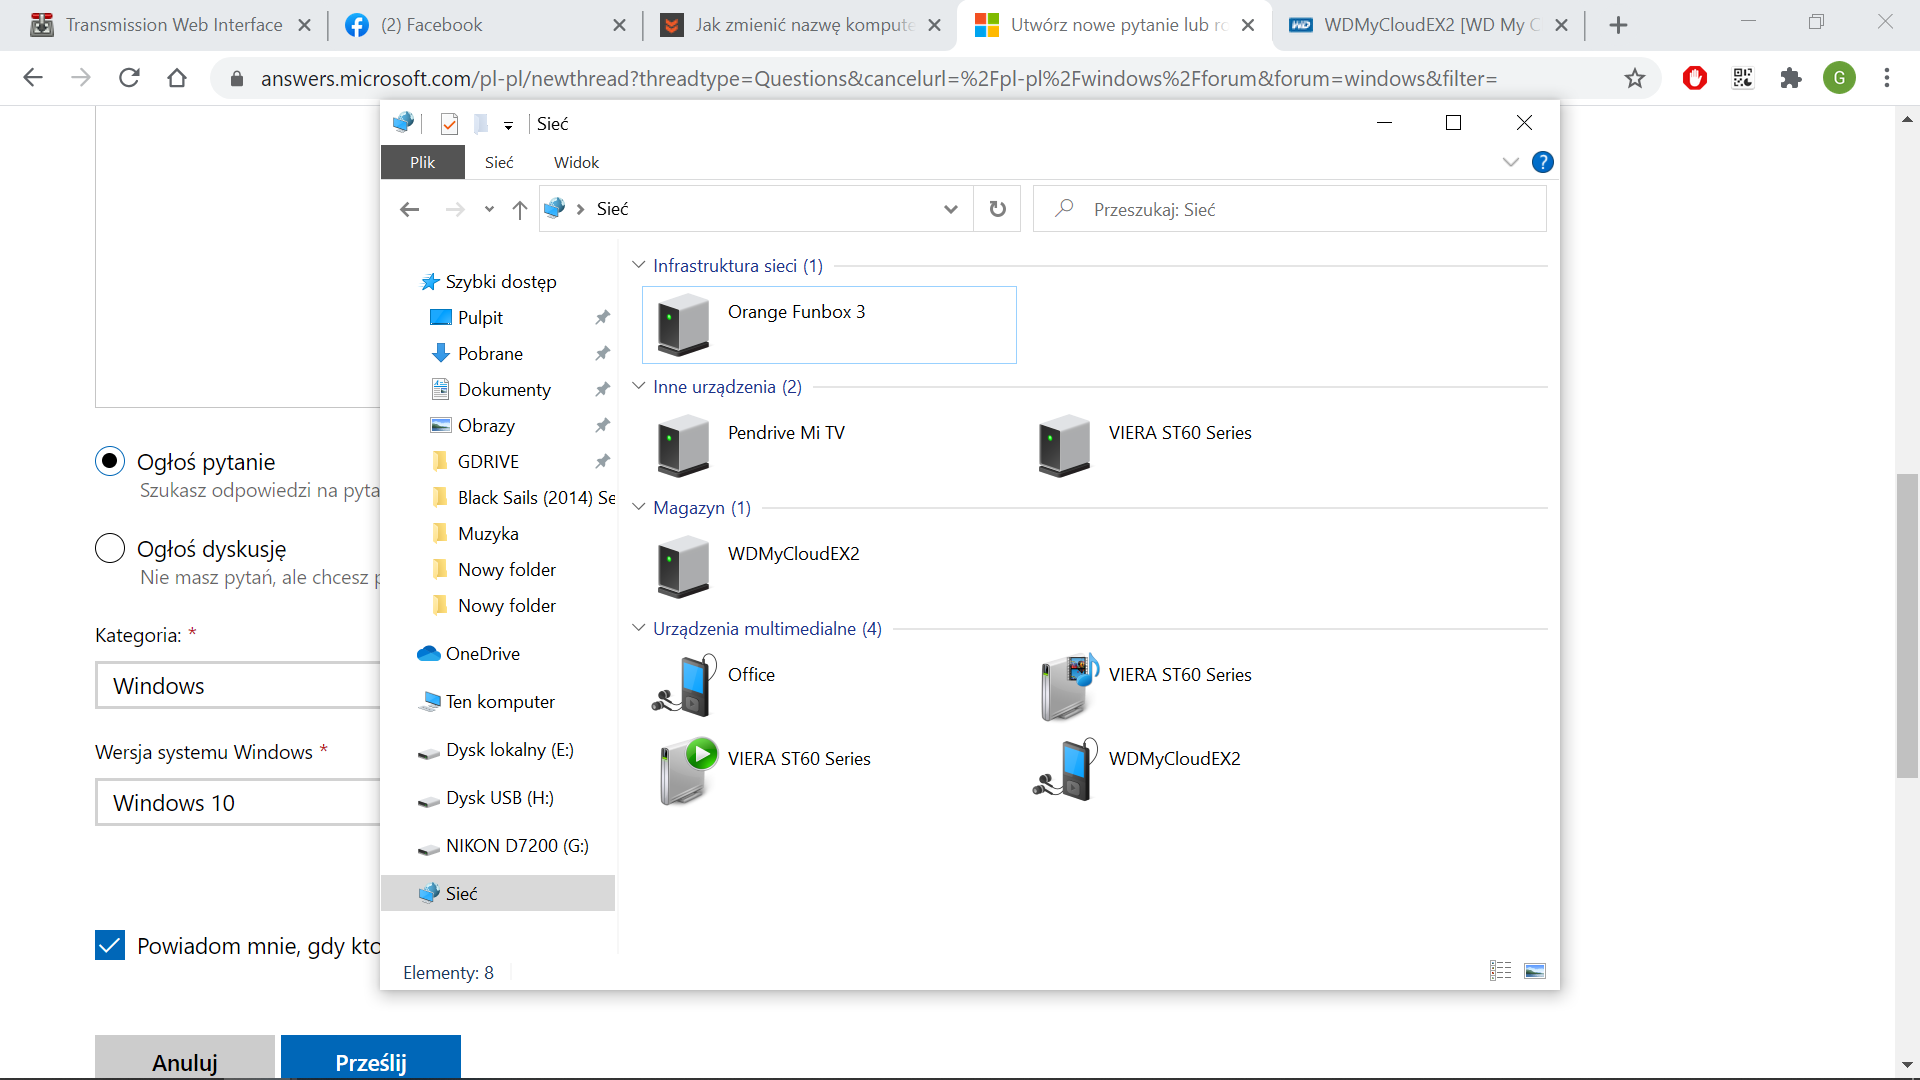1920x1080 pixels.
Task: Click the Anuluj button
Action: [x=185, y=1058]
